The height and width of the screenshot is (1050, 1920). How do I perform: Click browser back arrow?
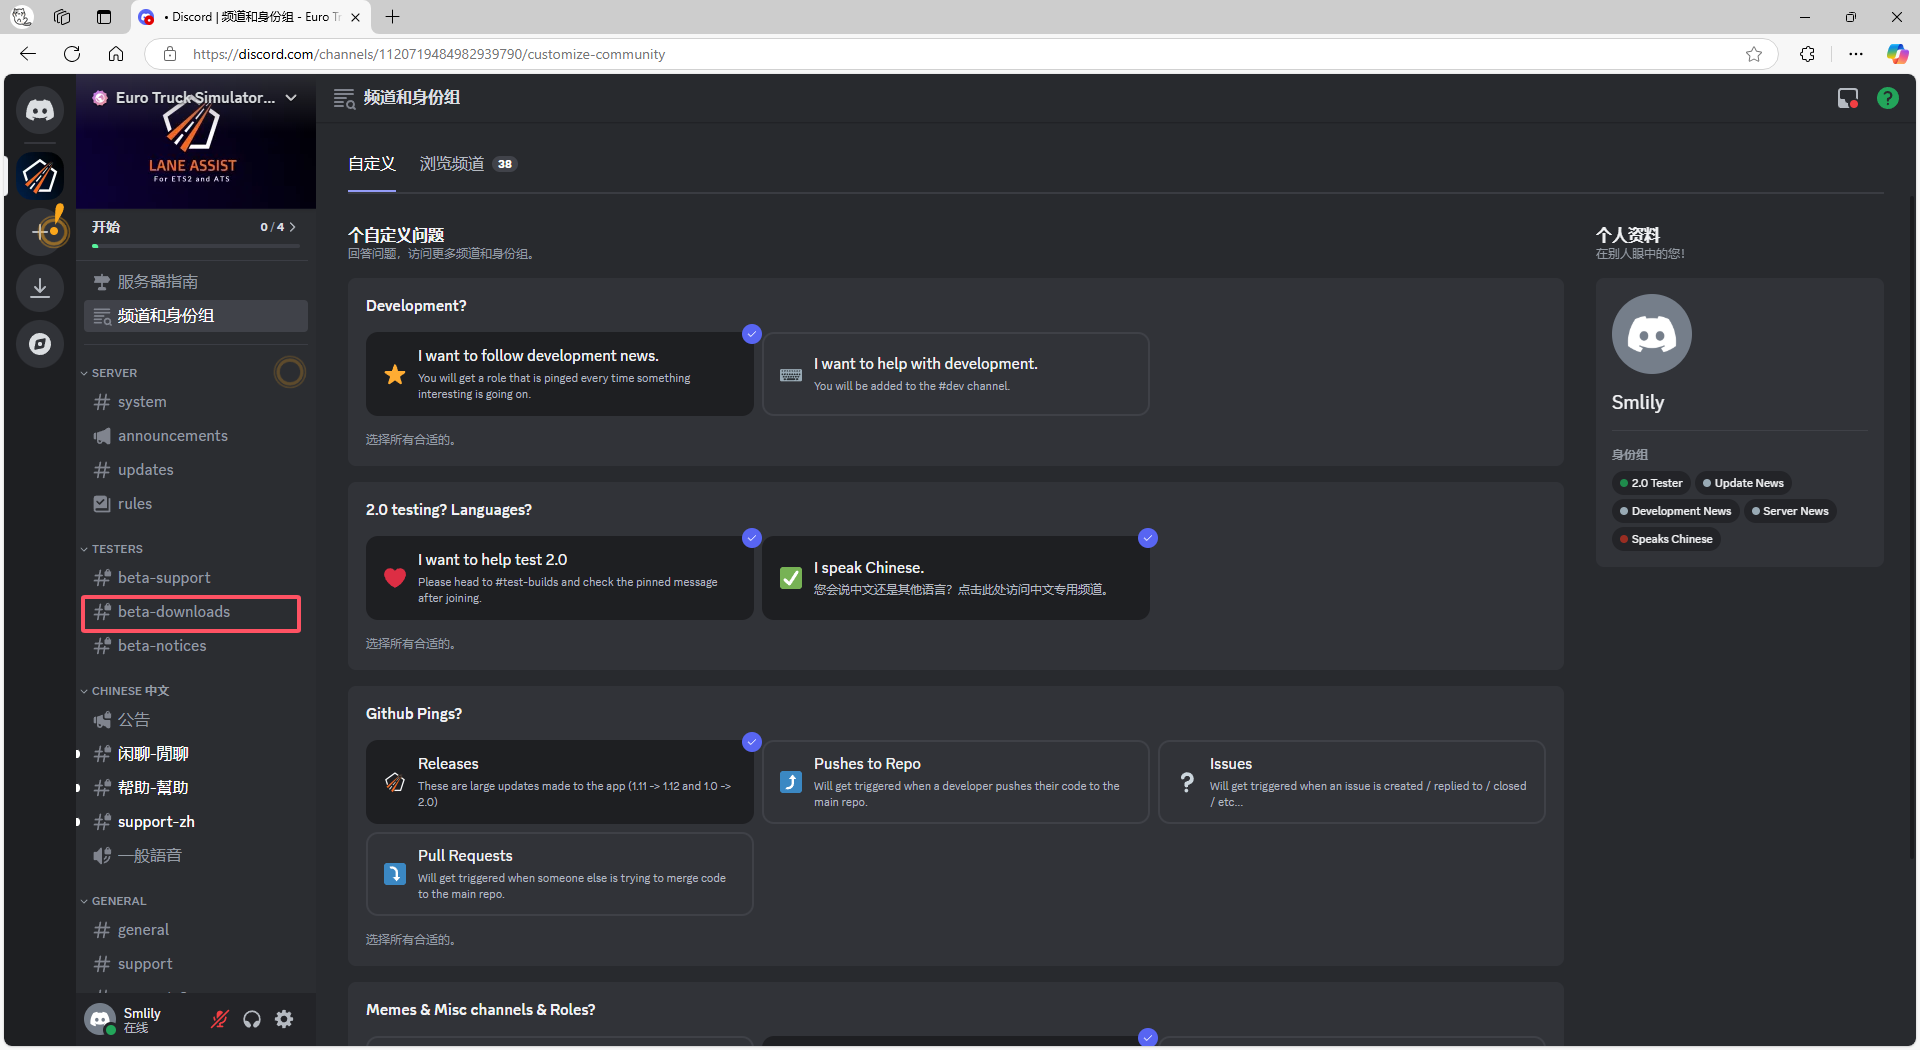pyautogui.click(x=28, y=54)
